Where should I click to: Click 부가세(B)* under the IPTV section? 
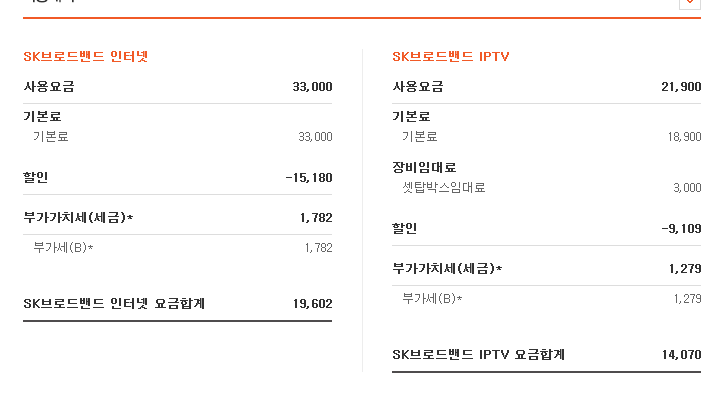432,298
